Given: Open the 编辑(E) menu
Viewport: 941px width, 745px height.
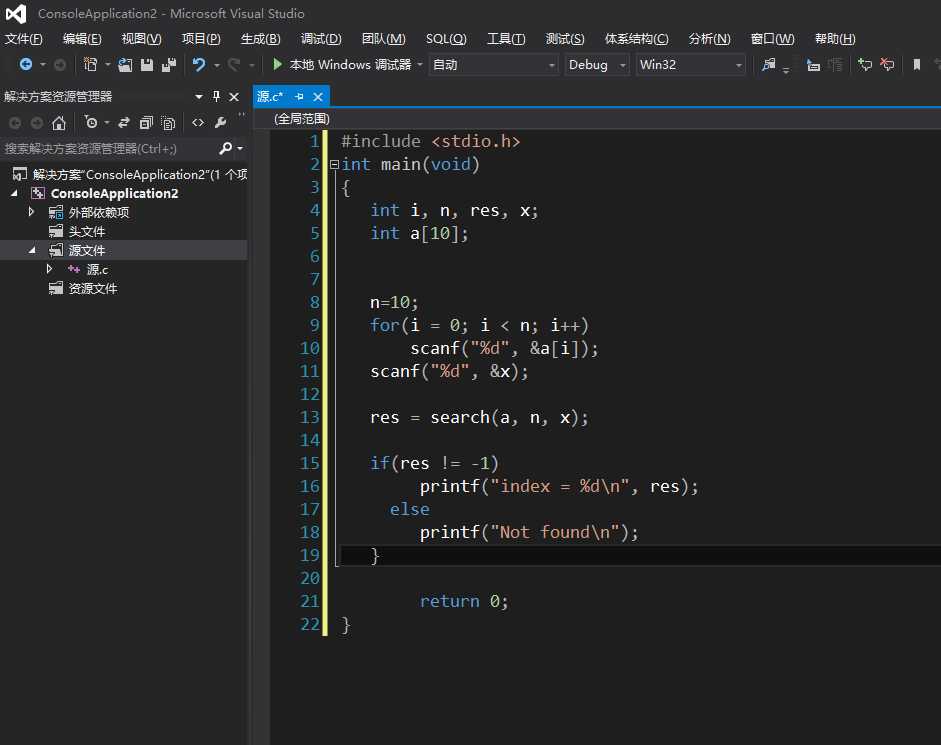Looking at the screenshot, I should [82, 39].
